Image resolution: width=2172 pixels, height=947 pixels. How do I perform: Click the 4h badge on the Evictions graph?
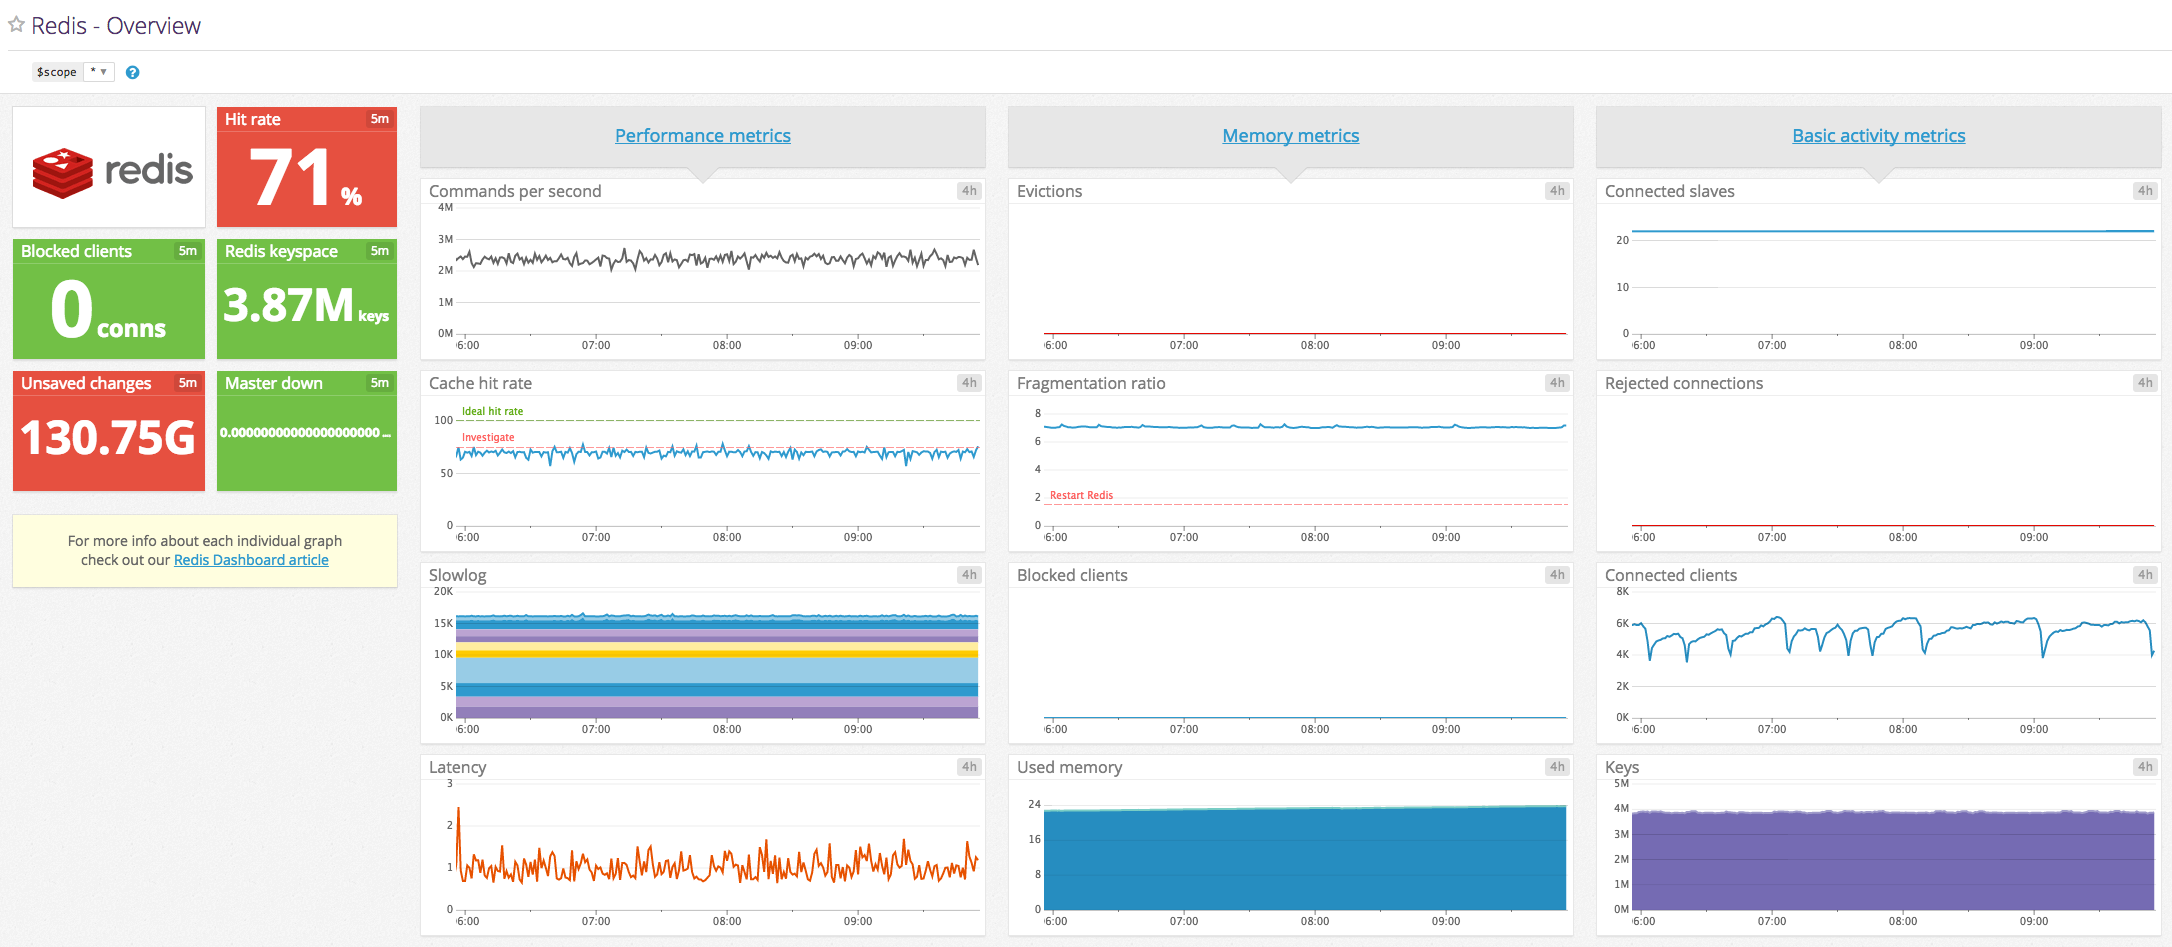[1556, 190]
